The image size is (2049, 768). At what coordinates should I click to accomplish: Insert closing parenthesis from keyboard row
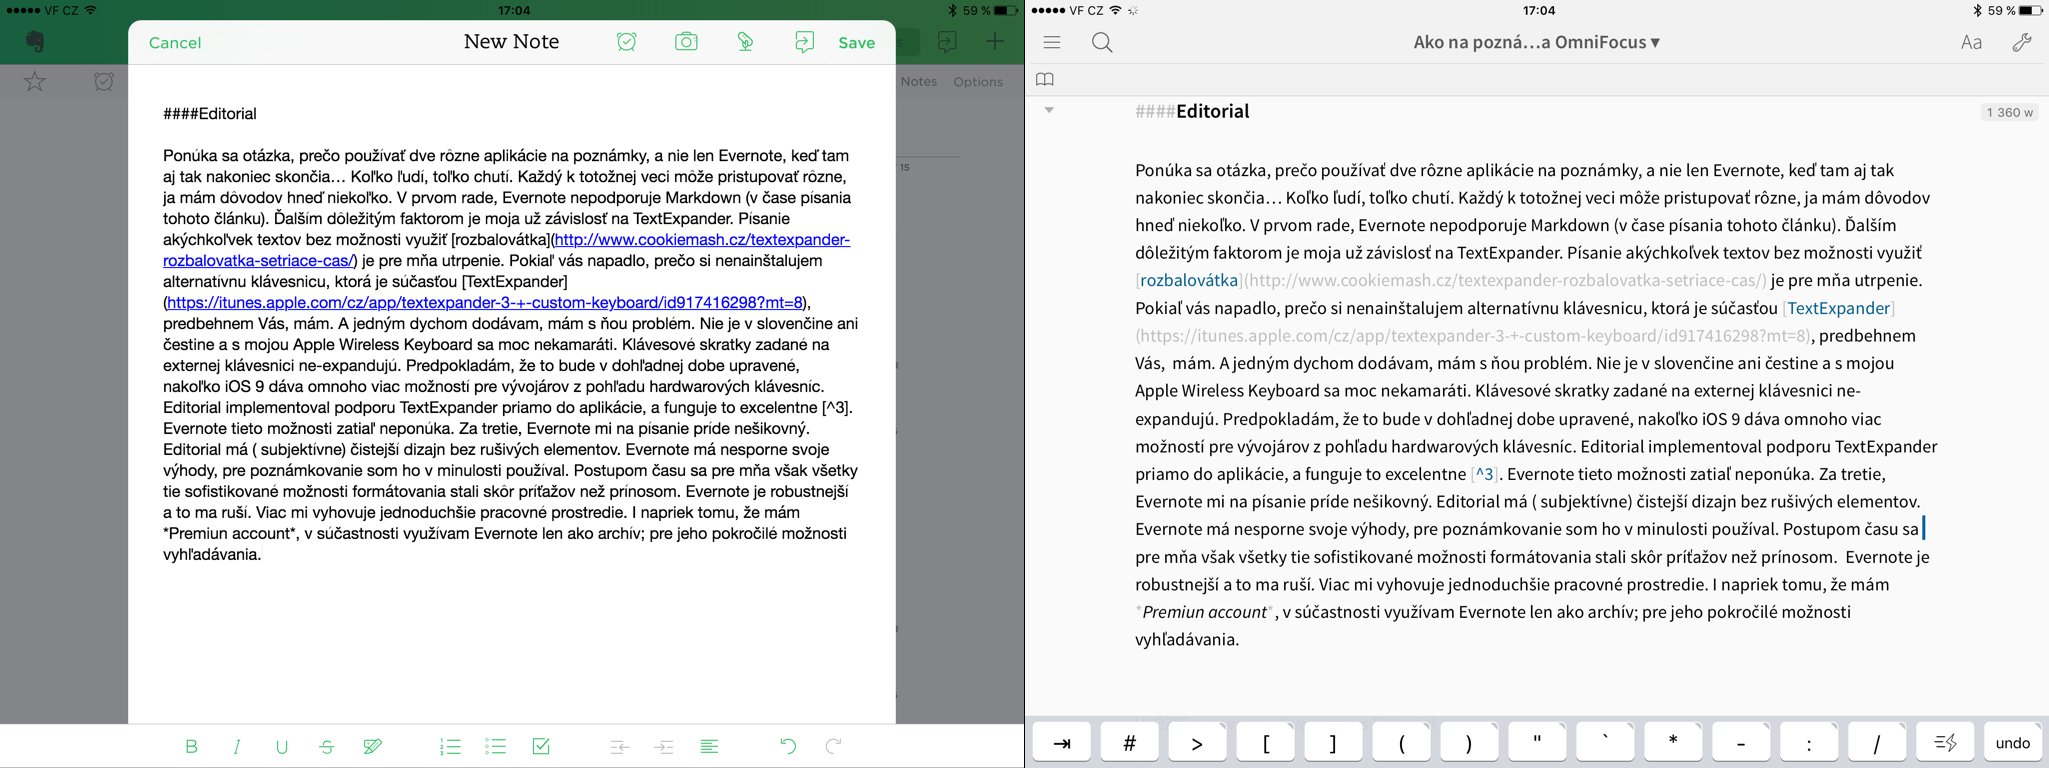click(x=1469, y=743)
